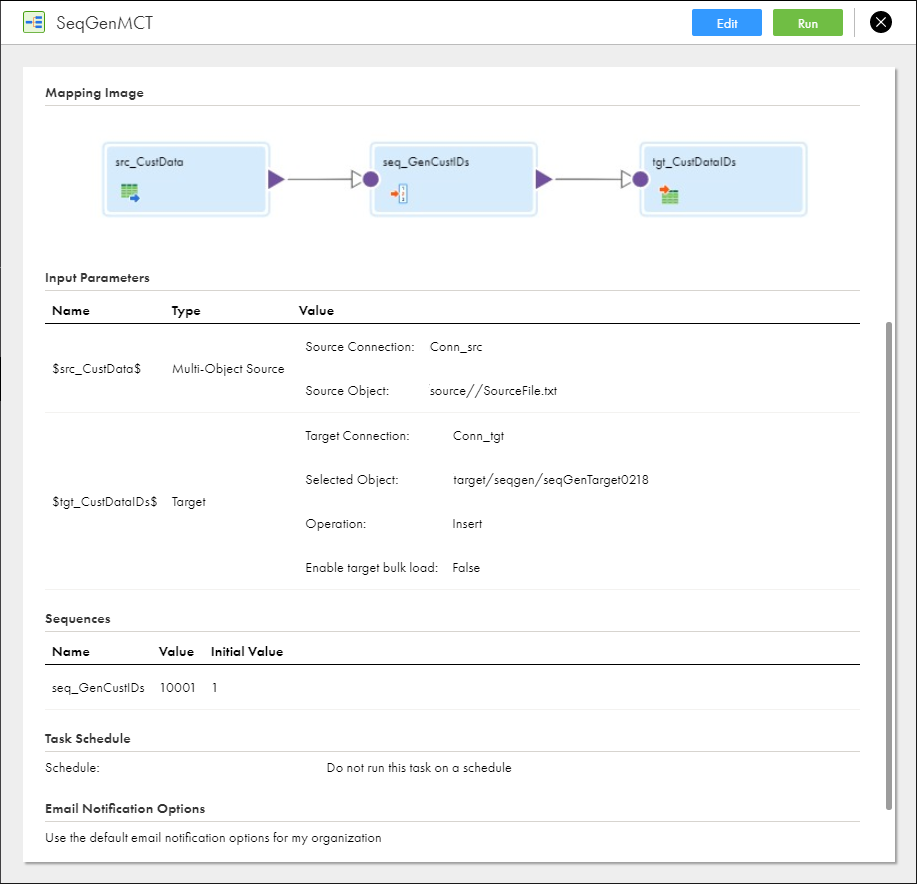Click the SeqGenMCT title text
This screenshot has width=917, height=884.
point(105,23)
